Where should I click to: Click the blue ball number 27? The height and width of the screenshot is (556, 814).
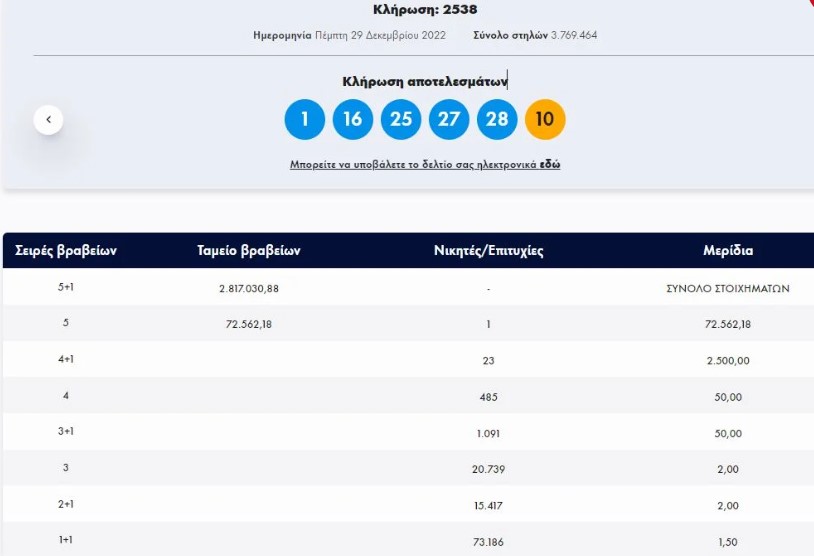click(449, 120)
